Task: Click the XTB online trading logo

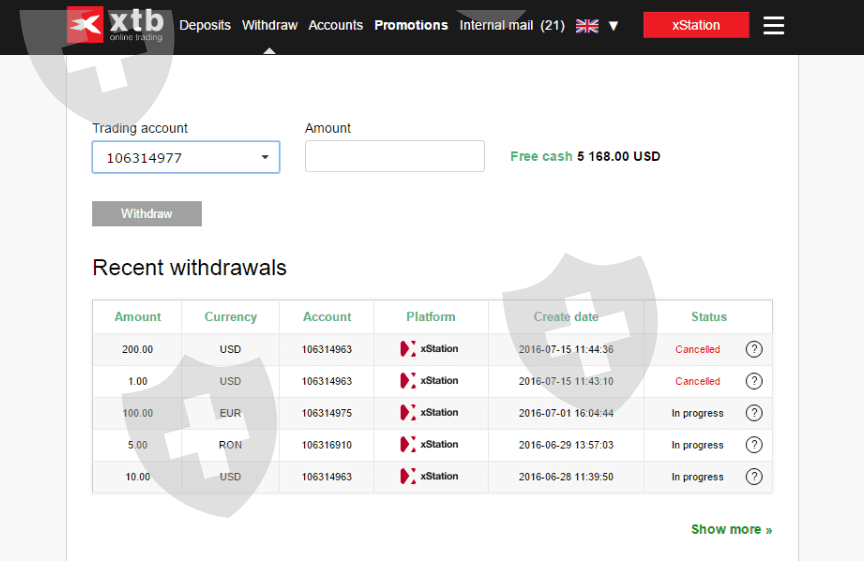Action: [x=115, y=25]
